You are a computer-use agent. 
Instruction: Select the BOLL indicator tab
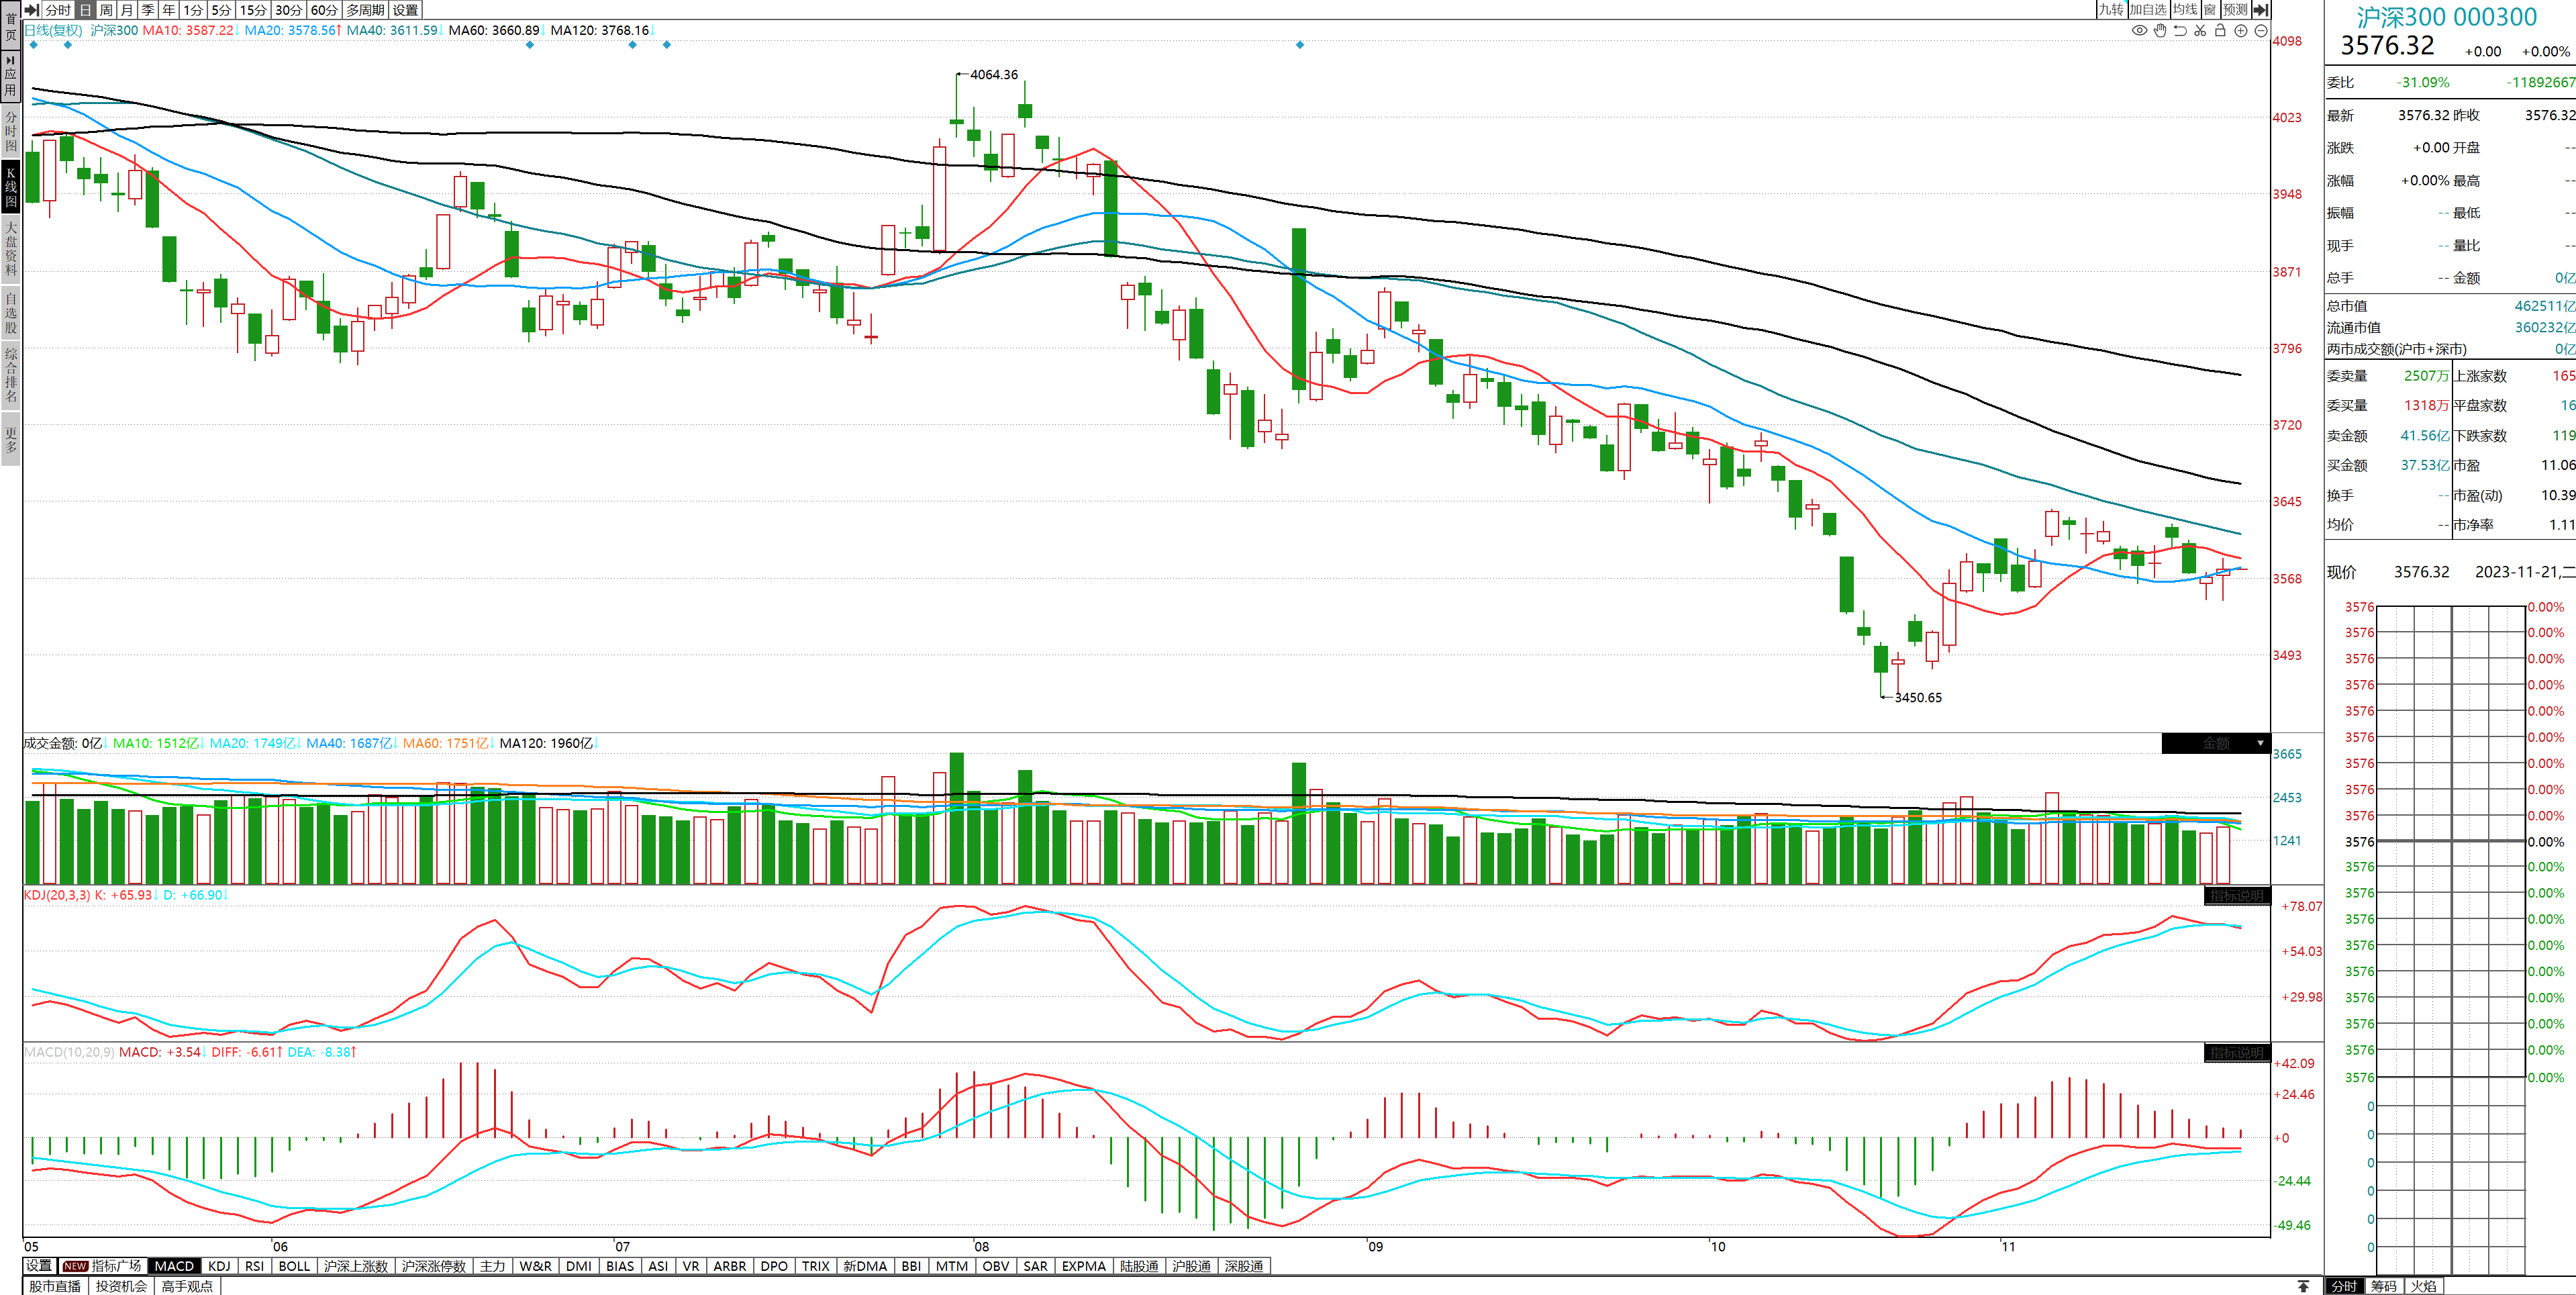click(294, 1266)
